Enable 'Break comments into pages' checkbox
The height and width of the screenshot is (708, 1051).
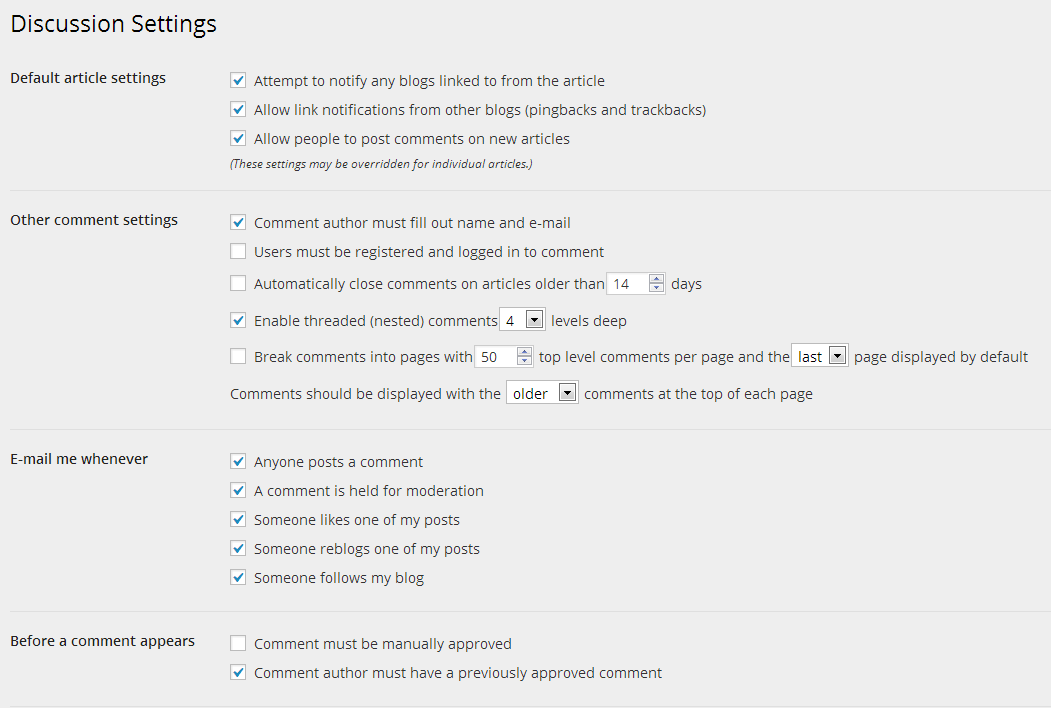[238, 356]
